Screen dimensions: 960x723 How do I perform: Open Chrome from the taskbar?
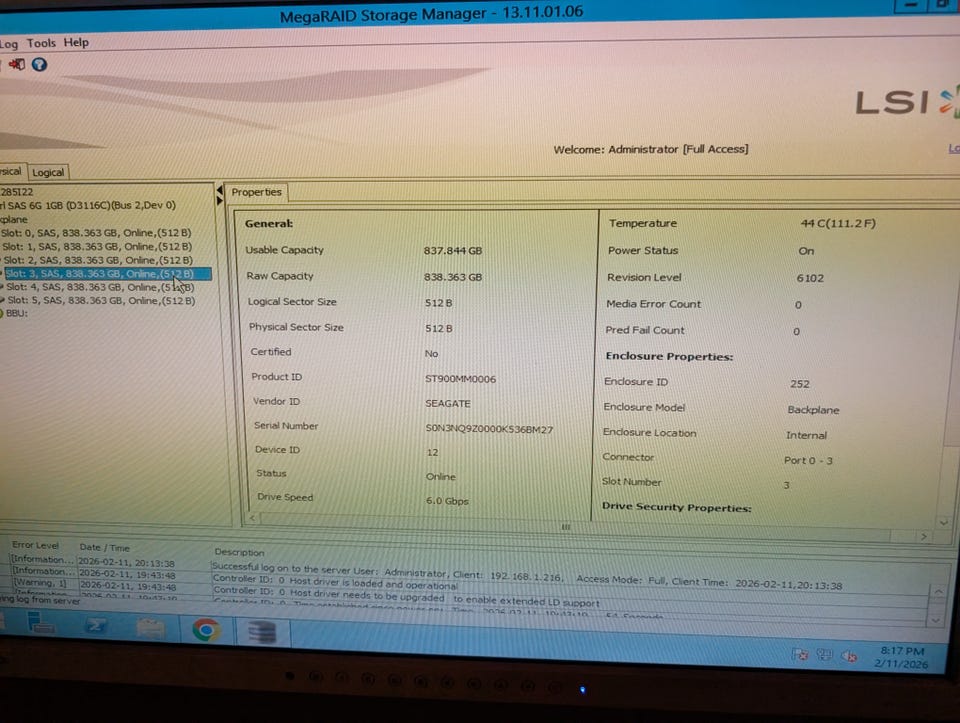click(x=206, y=630)
